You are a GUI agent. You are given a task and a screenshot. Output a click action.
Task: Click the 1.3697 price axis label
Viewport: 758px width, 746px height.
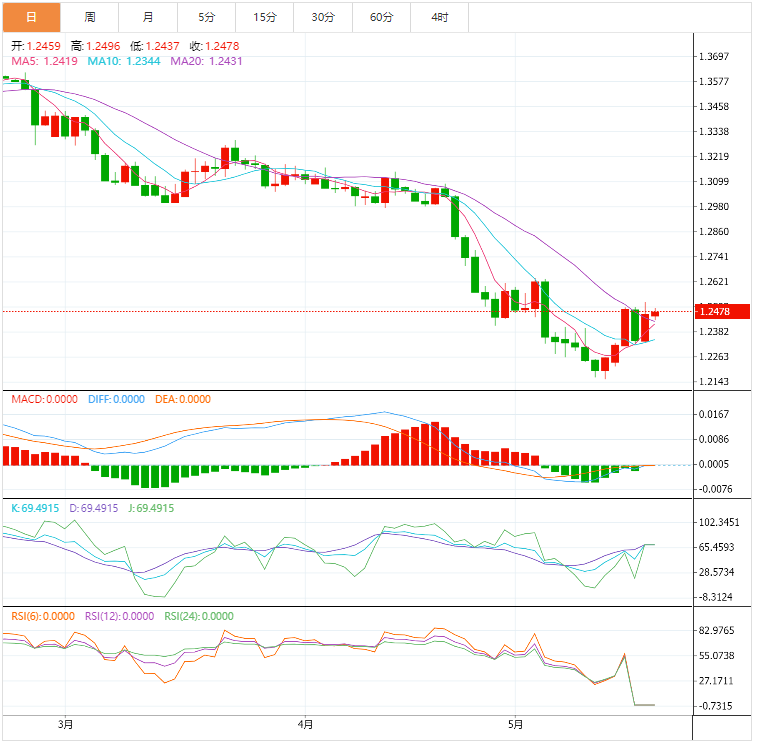[x=714, y=57]
